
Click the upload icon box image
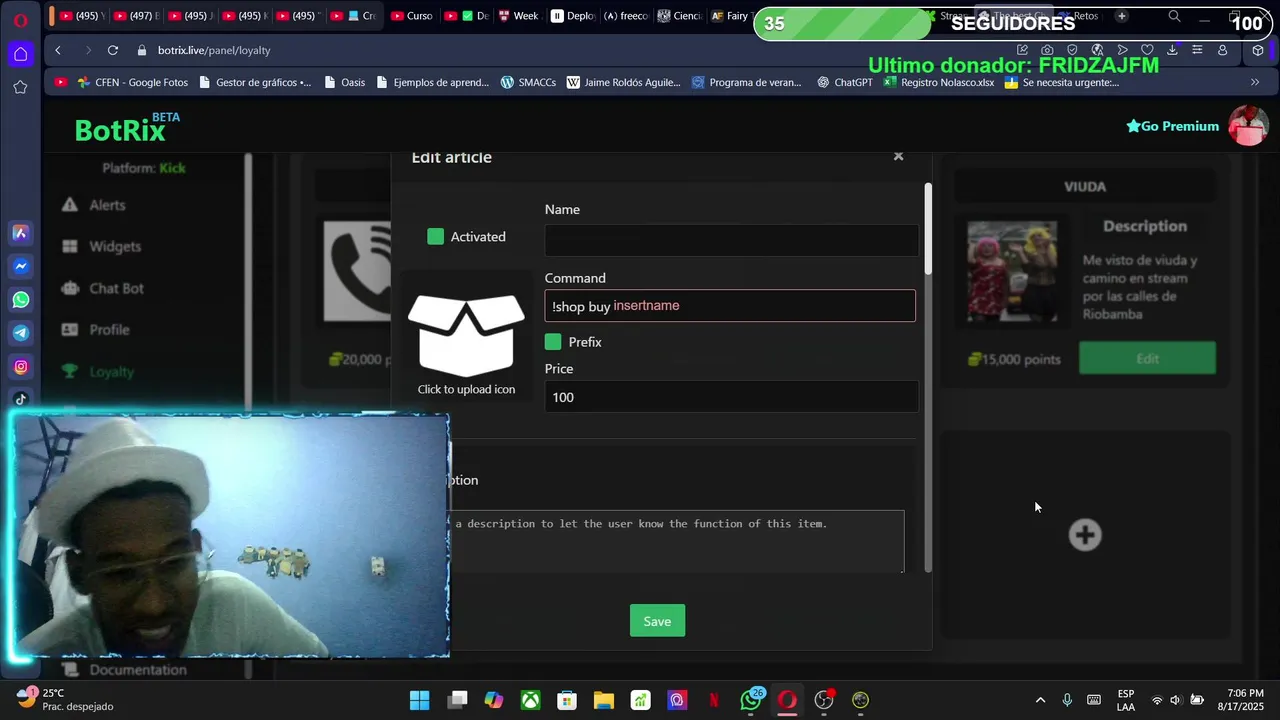pyautogui.click(x=466, y=335)
